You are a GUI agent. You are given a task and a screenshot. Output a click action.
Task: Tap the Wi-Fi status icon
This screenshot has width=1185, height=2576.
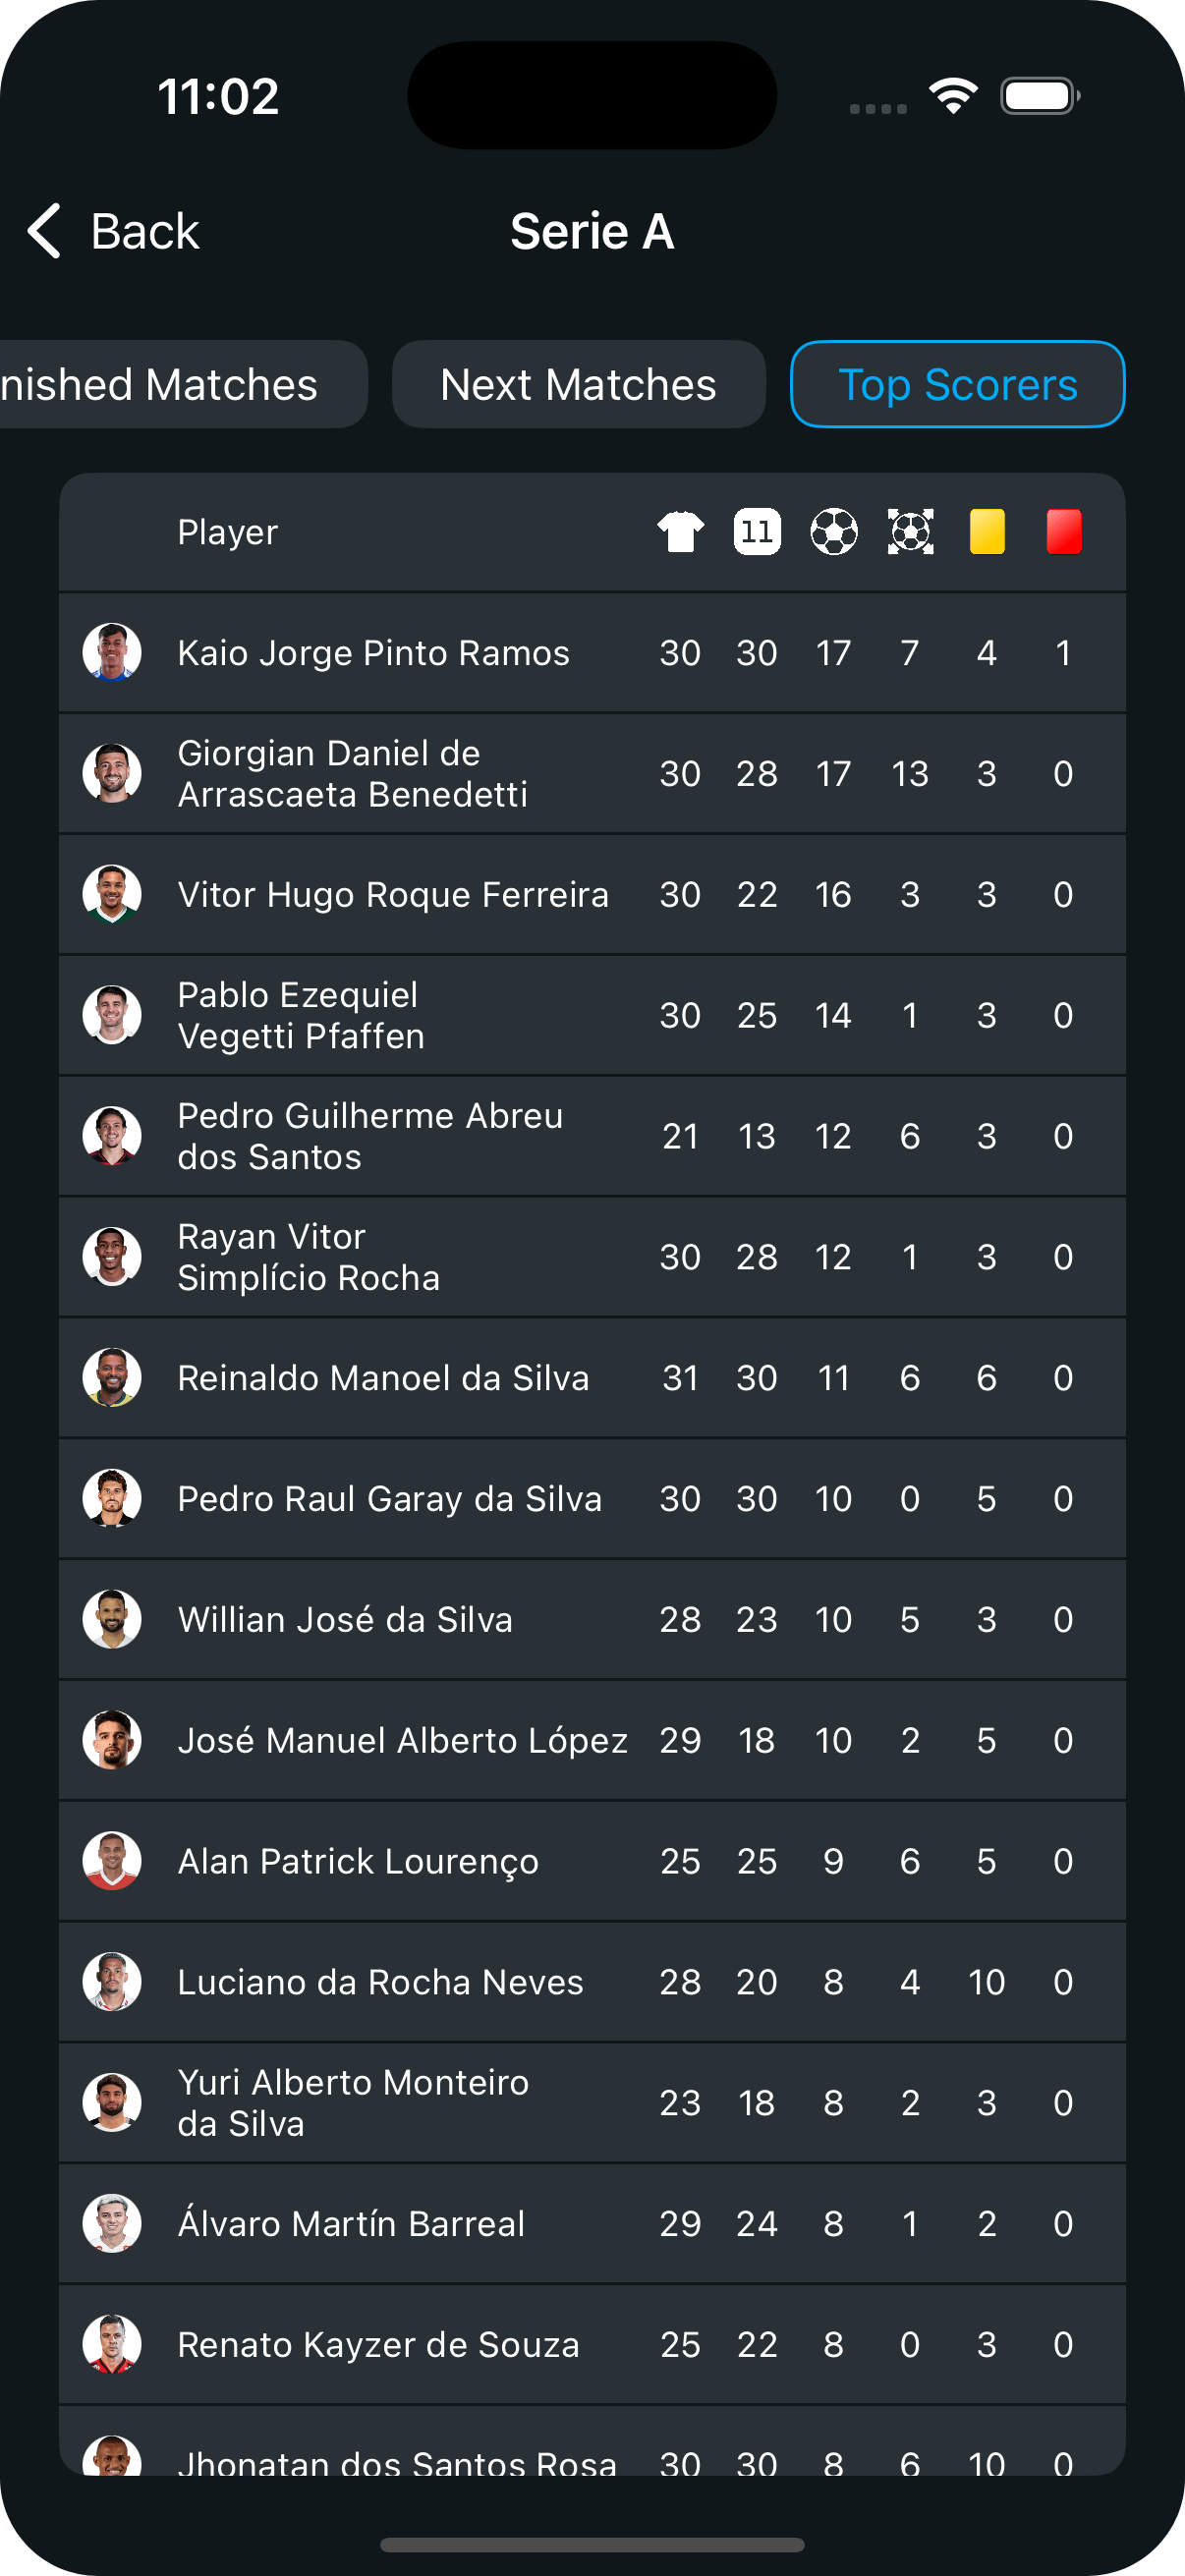tap(953, 96)
